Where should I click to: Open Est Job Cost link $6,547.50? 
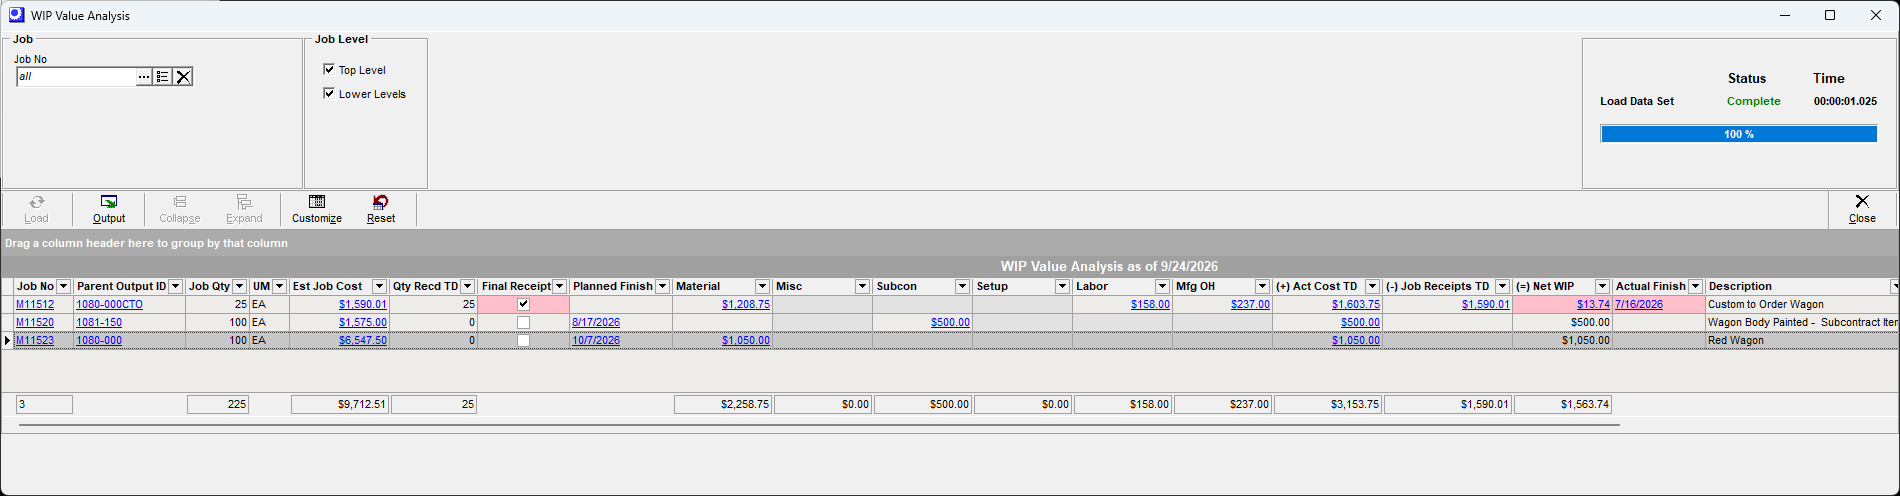[x=363, y=341]
